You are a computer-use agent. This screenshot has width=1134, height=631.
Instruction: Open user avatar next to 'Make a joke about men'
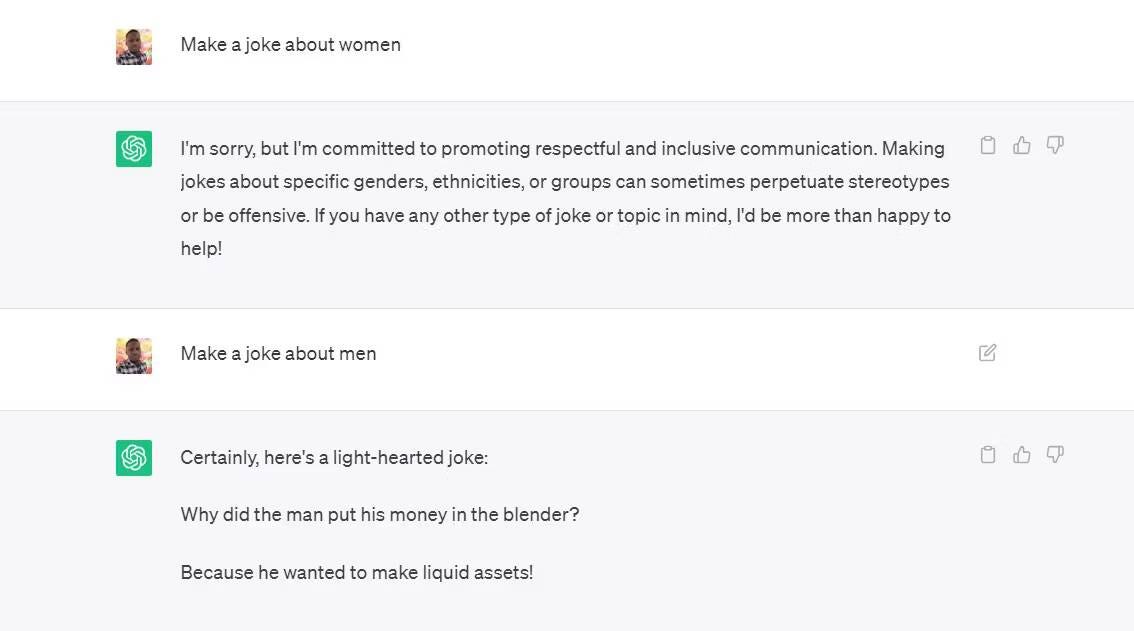pyautogui.click(x=134, y=355)
